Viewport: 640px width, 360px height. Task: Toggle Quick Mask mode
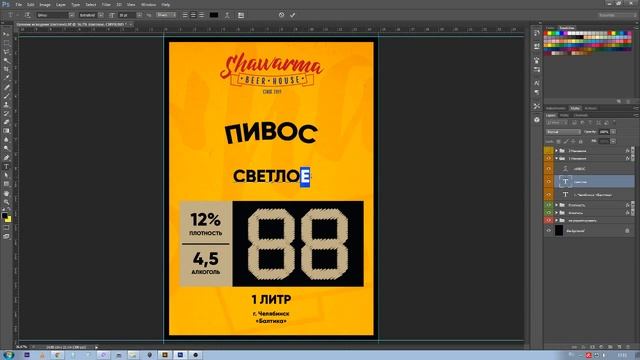pos(6,228)
